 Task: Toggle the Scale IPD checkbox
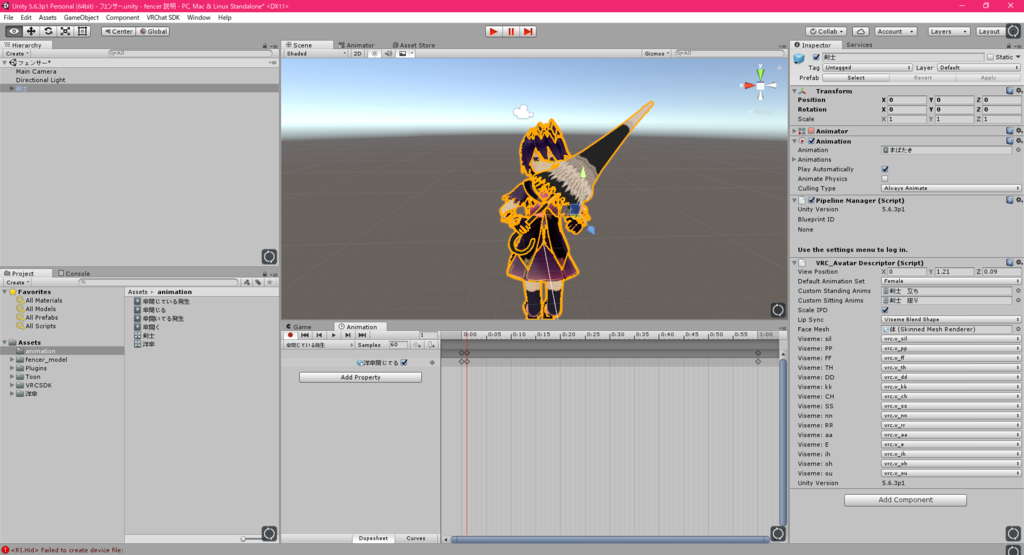[x=885, y=310]
